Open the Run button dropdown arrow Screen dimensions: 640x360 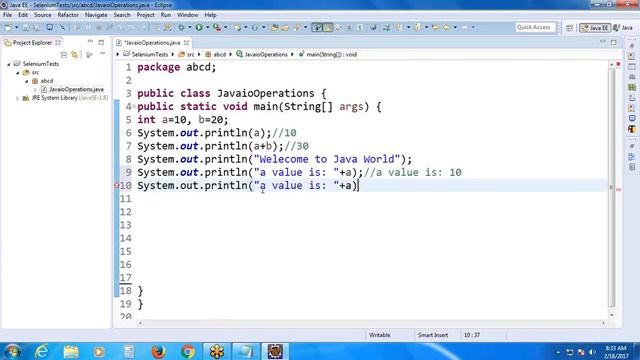(207, 27)
